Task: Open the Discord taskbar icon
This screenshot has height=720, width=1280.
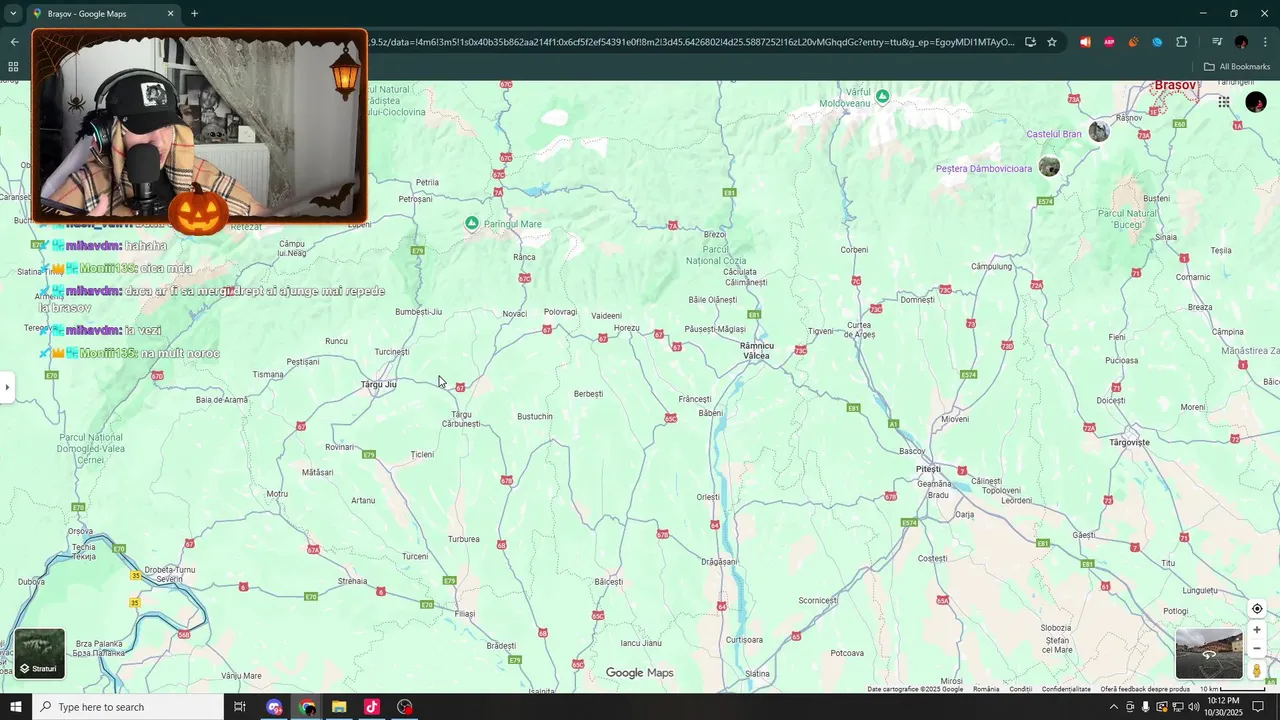Action: point(275,707)
